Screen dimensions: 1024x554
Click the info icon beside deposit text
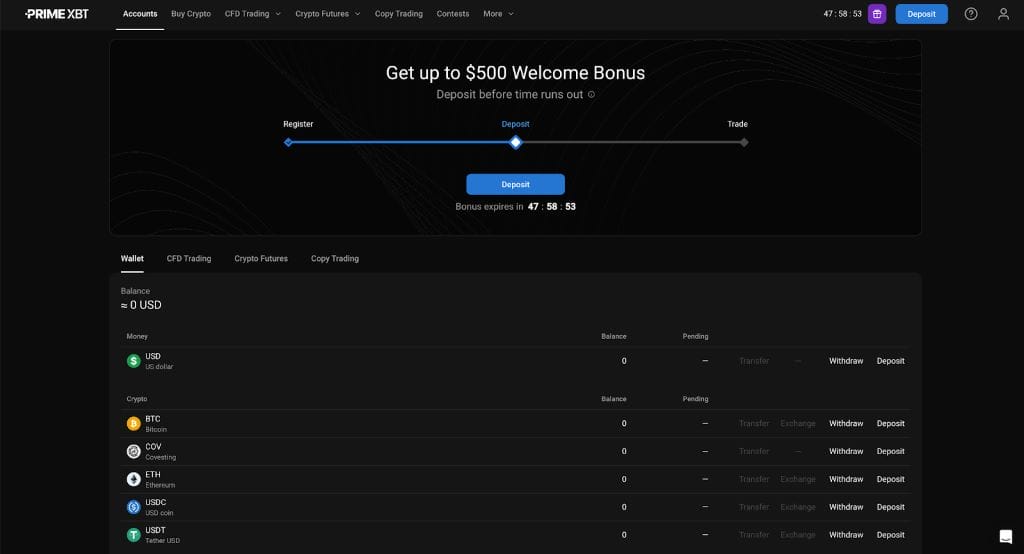(591, 95)
